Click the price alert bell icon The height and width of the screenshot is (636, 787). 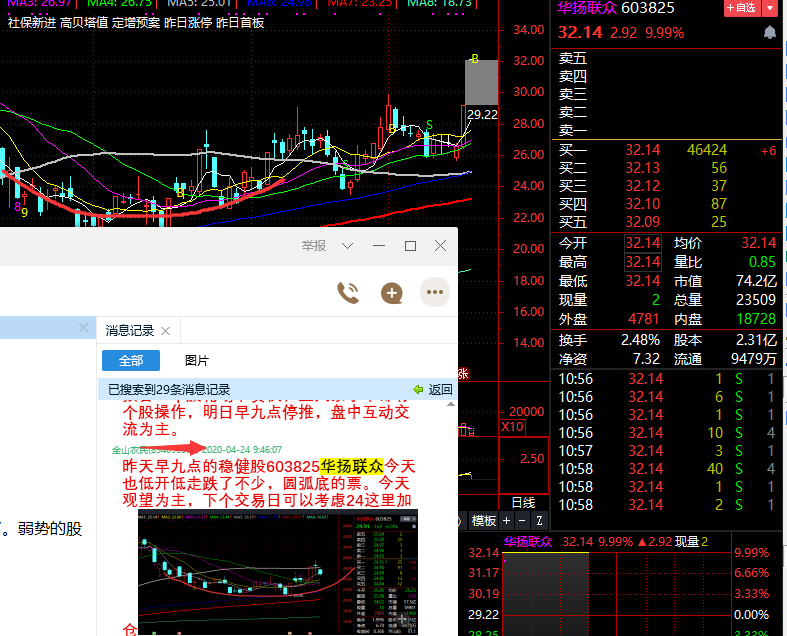tap(769, 33)
